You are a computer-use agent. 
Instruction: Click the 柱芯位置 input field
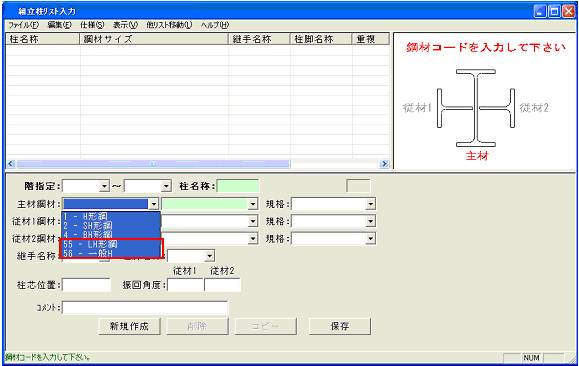86,285
